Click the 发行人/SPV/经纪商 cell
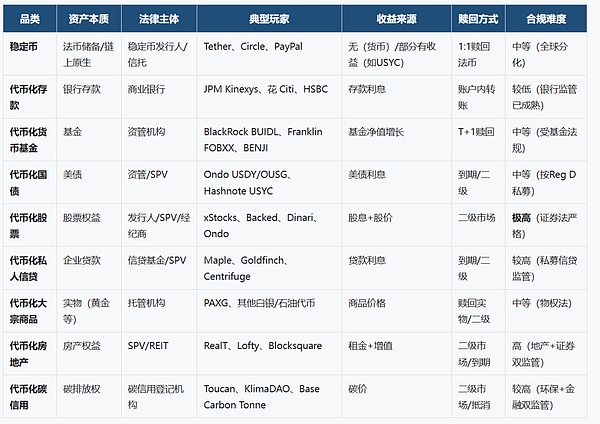This screenshot has height=424, width=600. tap(159, 226)
